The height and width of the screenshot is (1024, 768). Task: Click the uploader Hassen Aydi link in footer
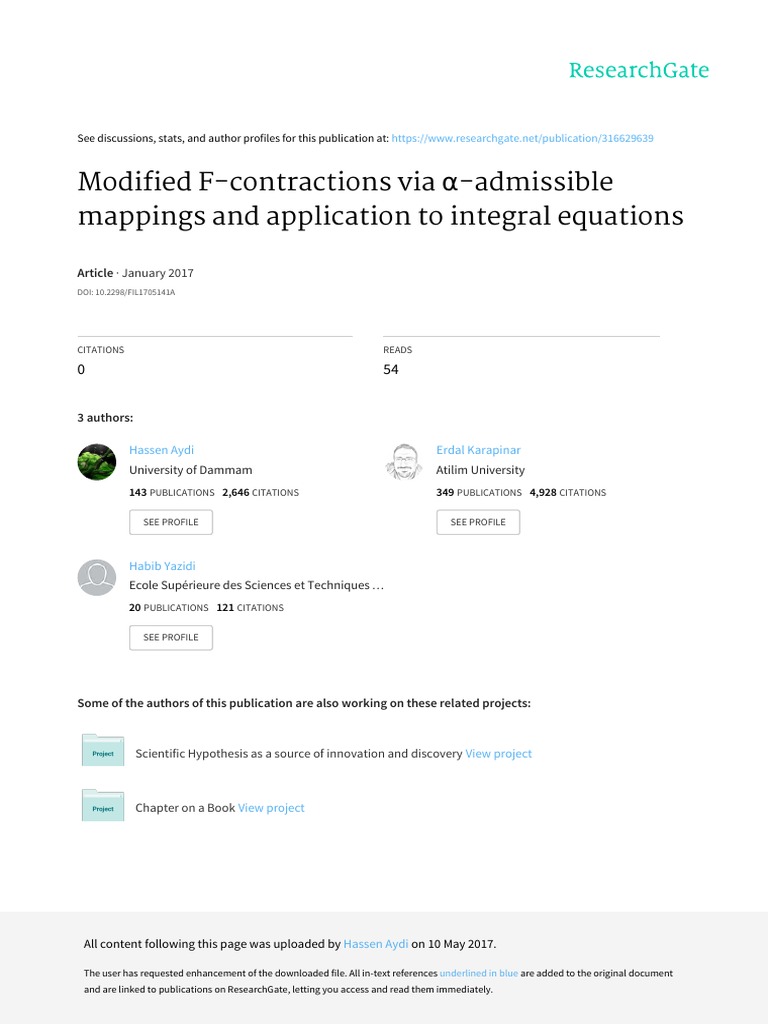[376, 944]
